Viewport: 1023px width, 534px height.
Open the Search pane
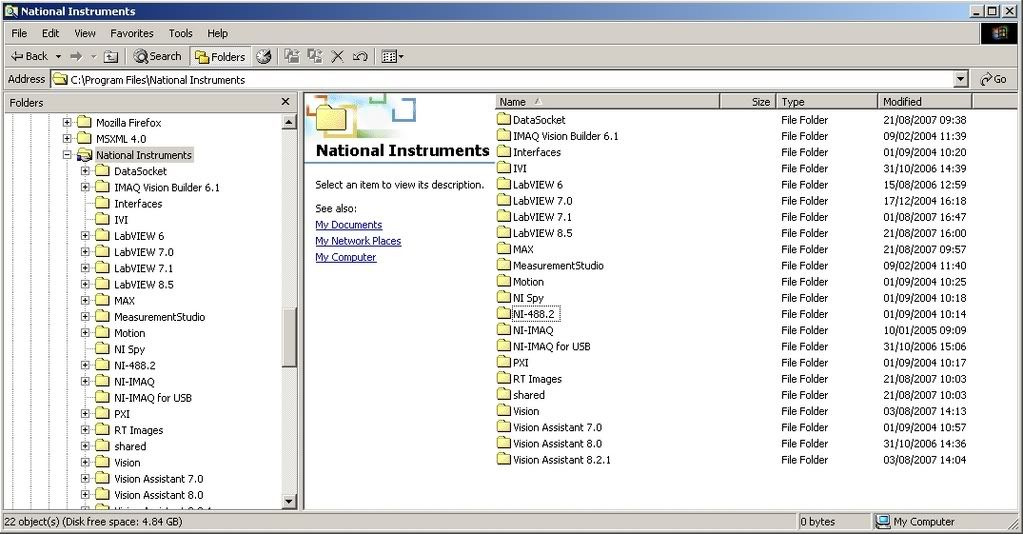click(x=157, y=57)
